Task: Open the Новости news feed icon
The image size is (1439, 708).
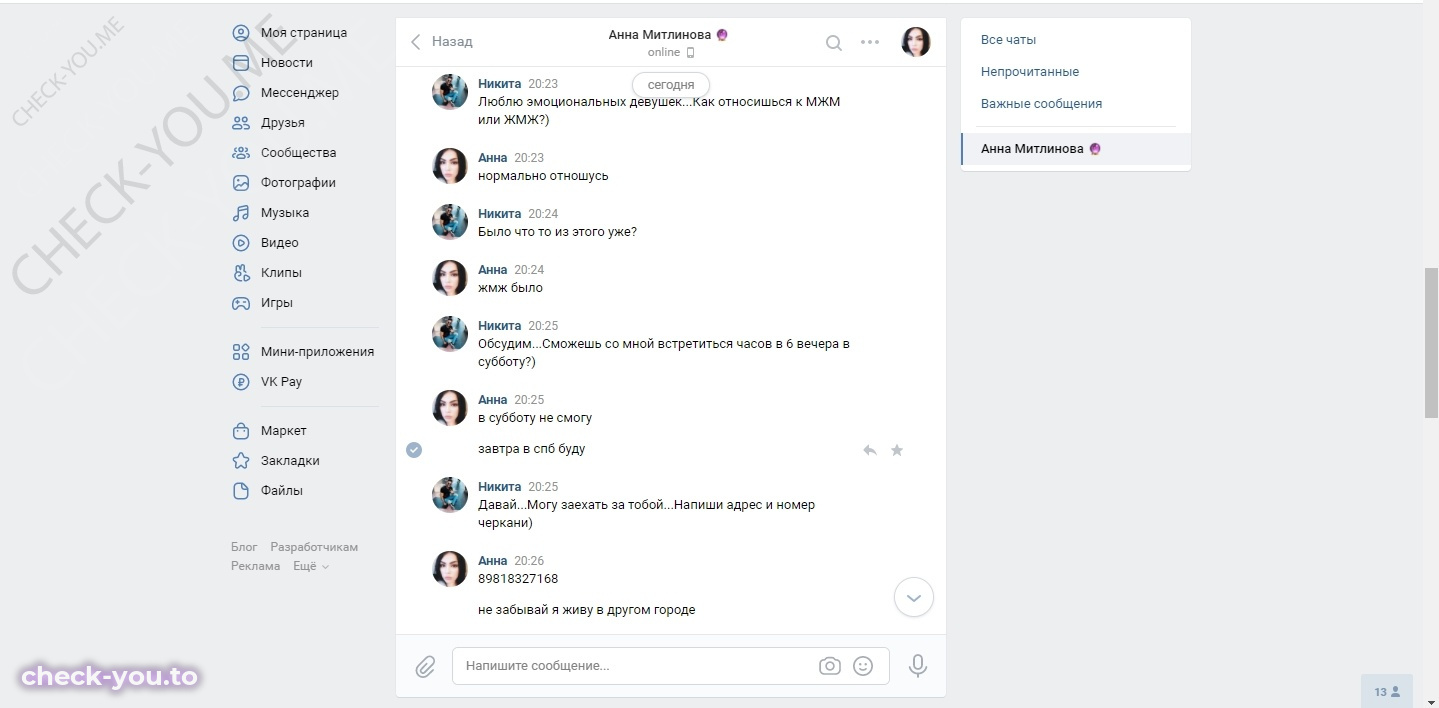Action: 241,63
